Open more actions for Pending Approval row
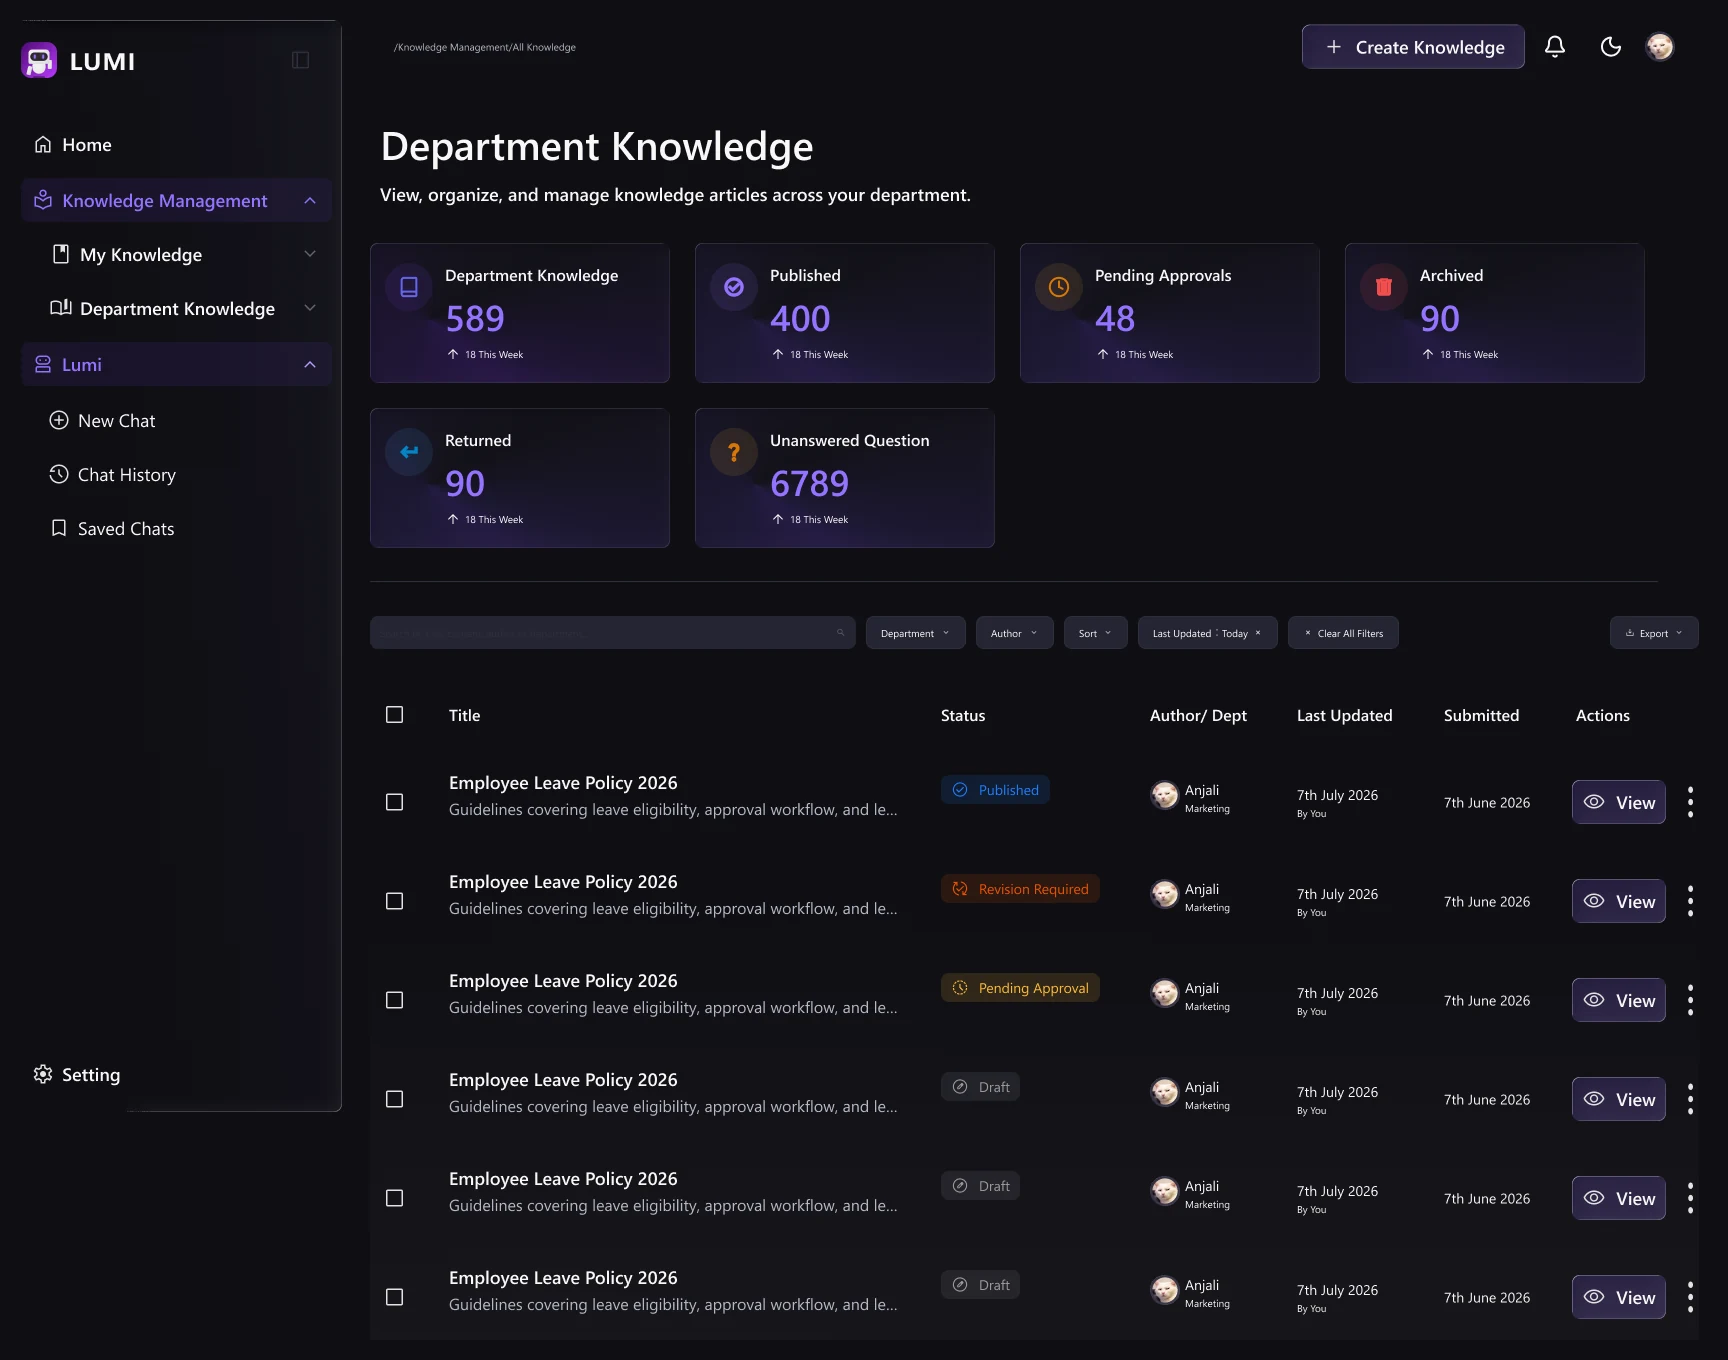The height and width of the screenshot is (1360, 1728). click(x=1690, y=1001)
